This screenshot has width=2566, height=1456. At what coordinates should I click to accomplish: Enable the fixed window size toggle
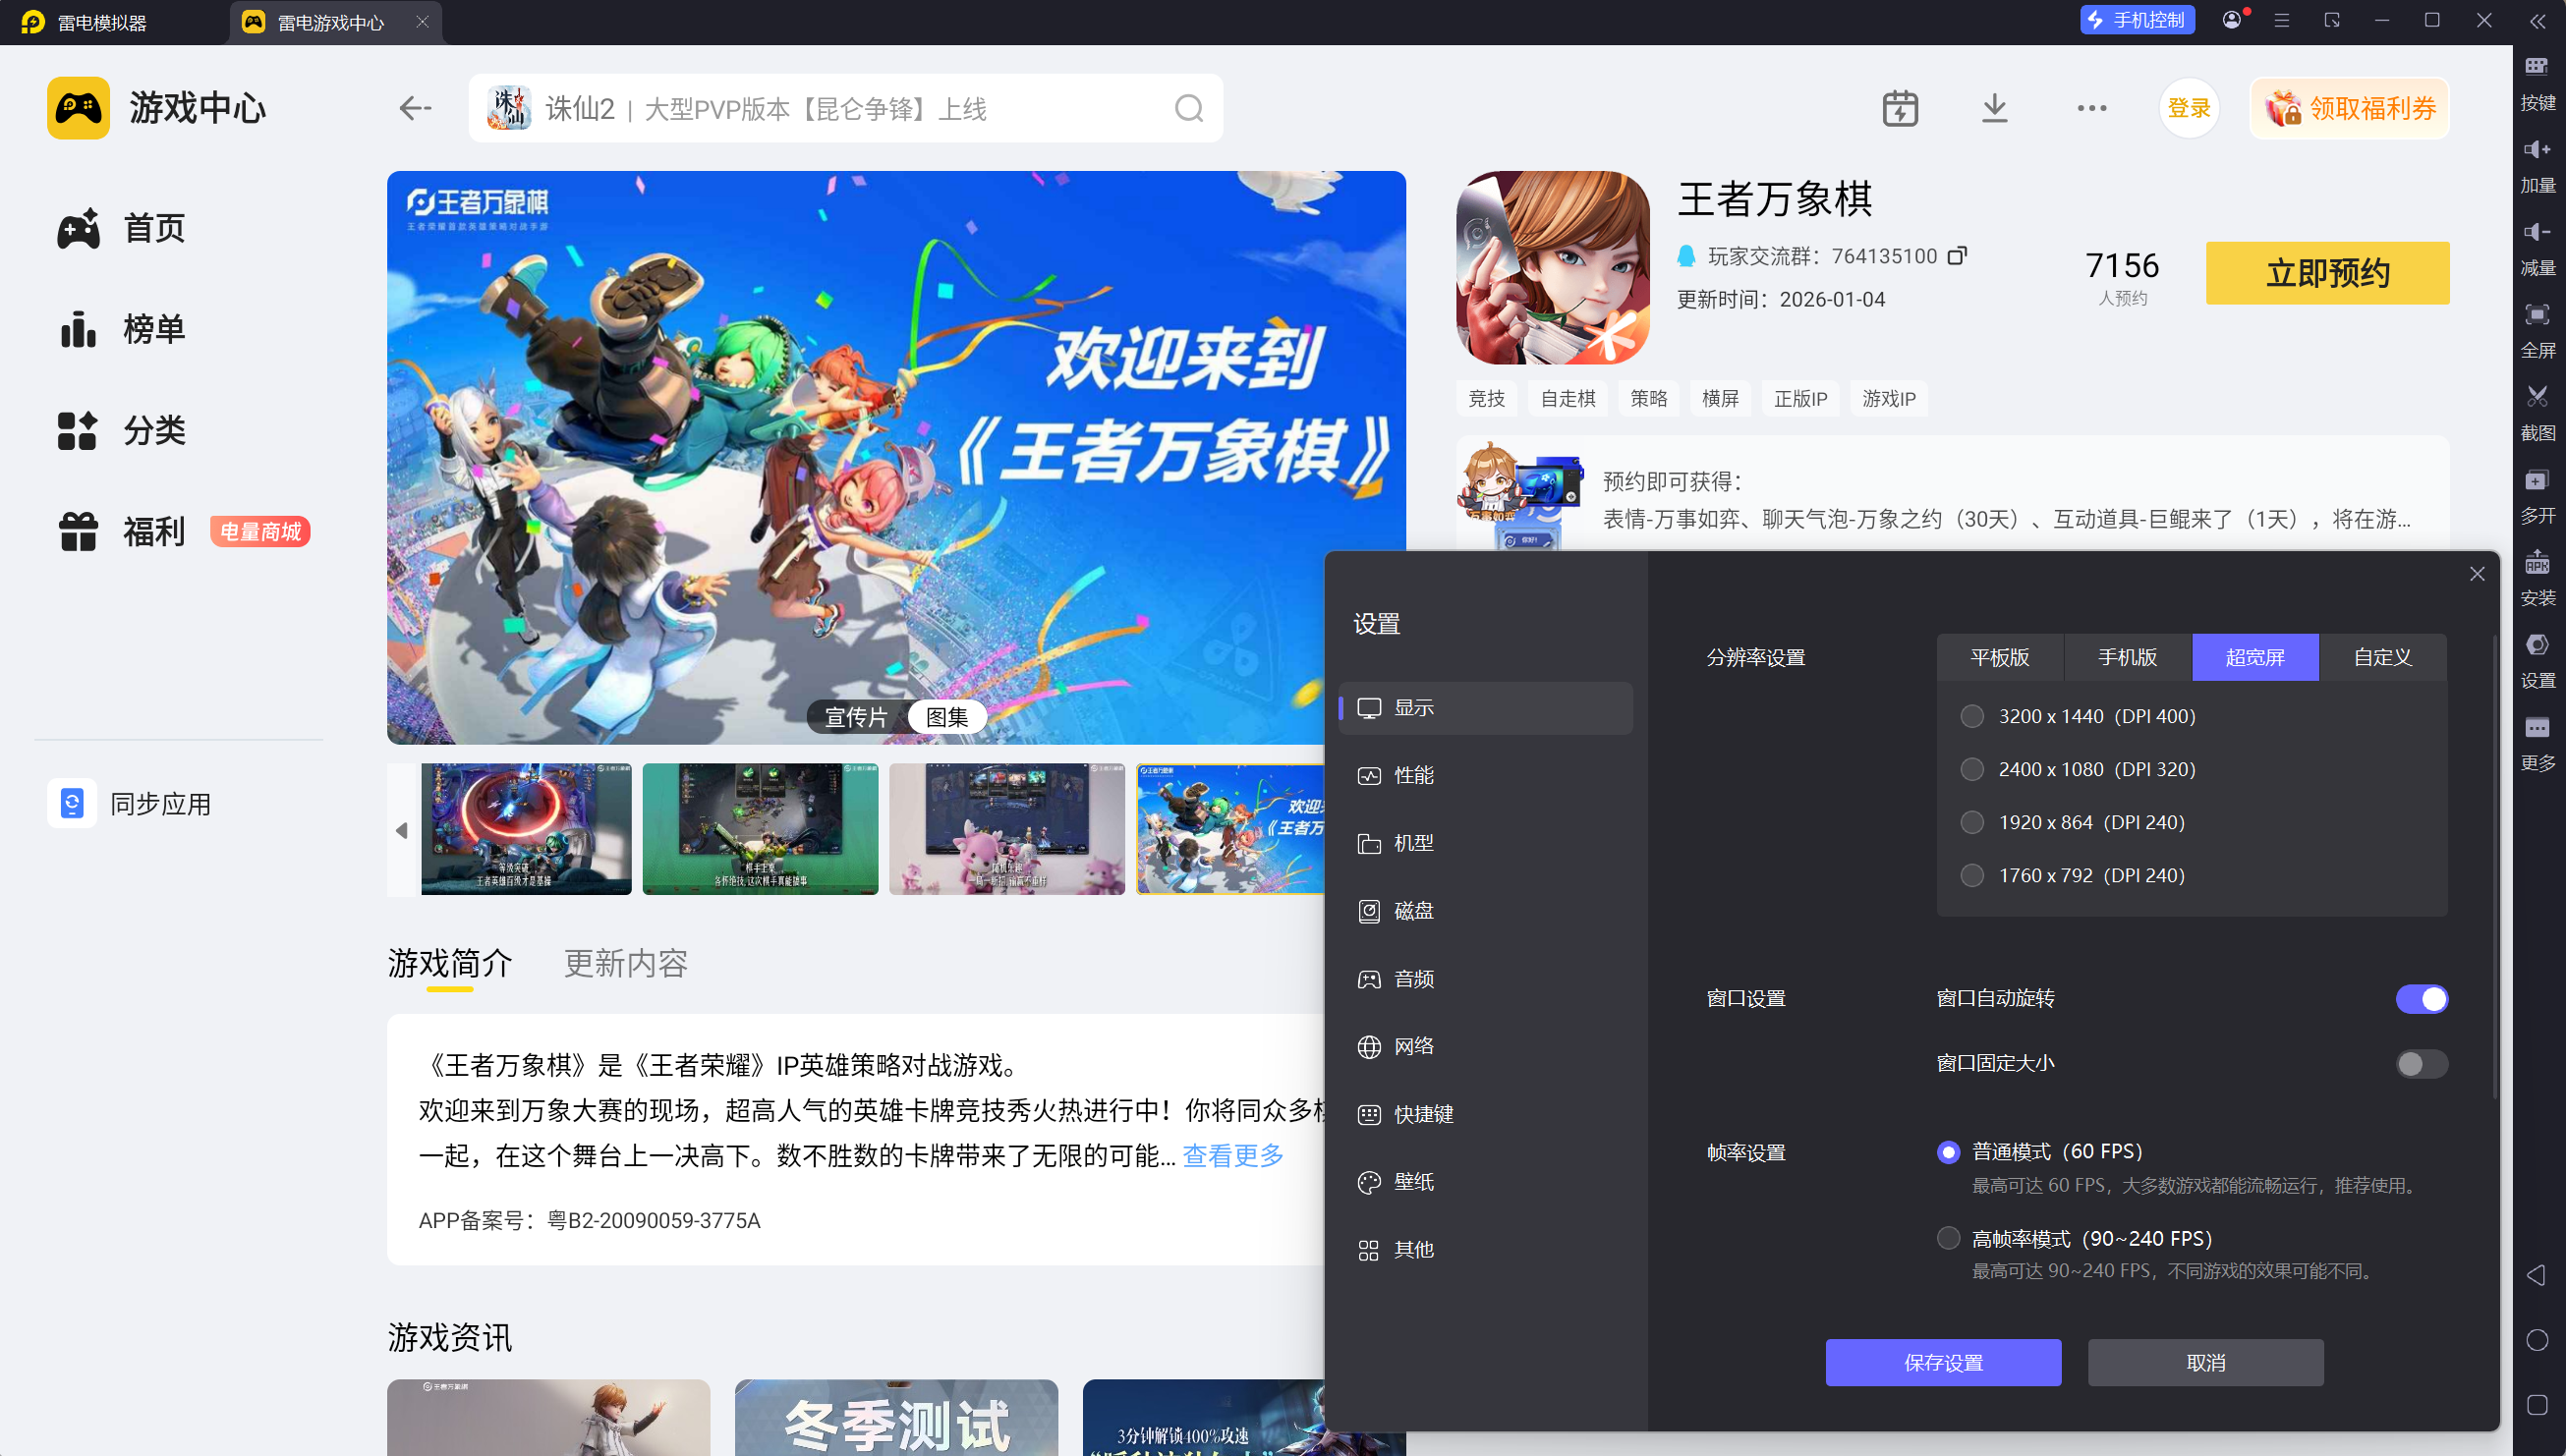[2421, 1063]
